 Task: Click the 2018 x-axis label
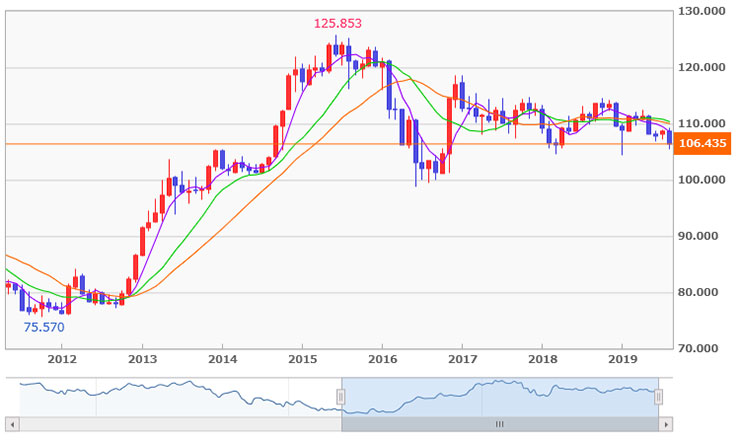pos(543,359)
